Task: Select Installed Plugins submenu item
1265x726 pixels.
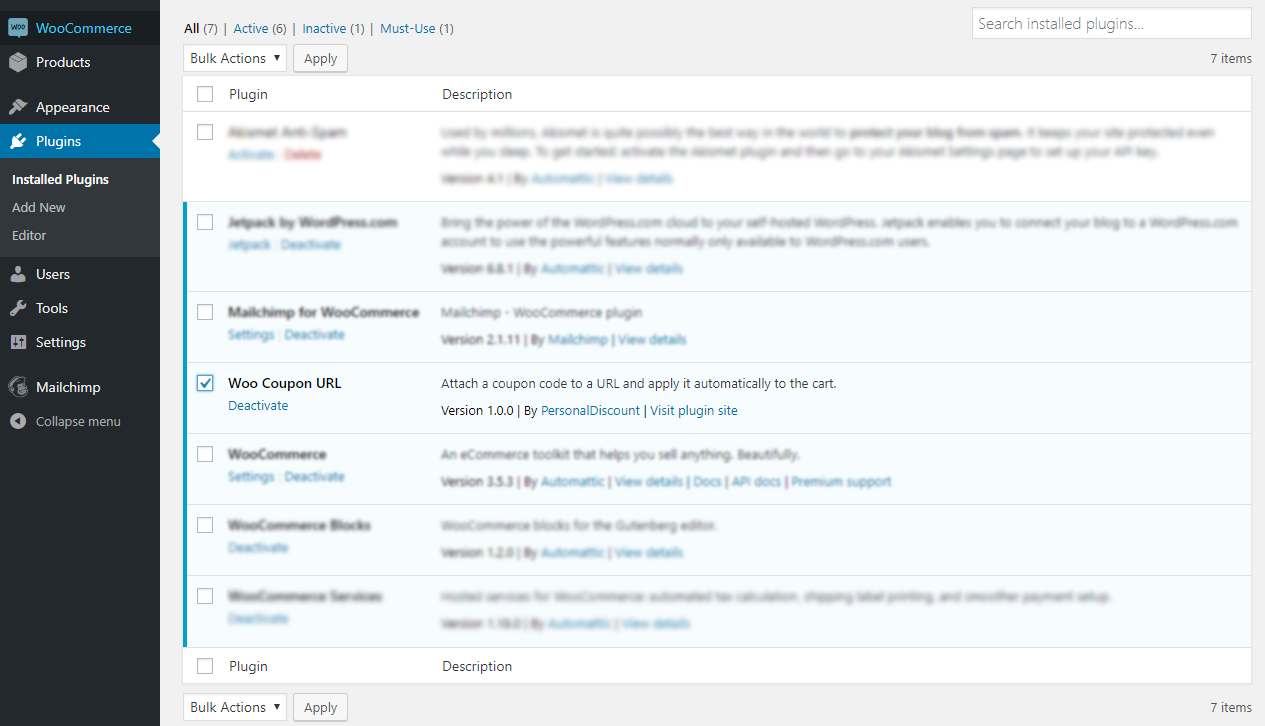Action: pyautogui.click(x=60, y=180)
